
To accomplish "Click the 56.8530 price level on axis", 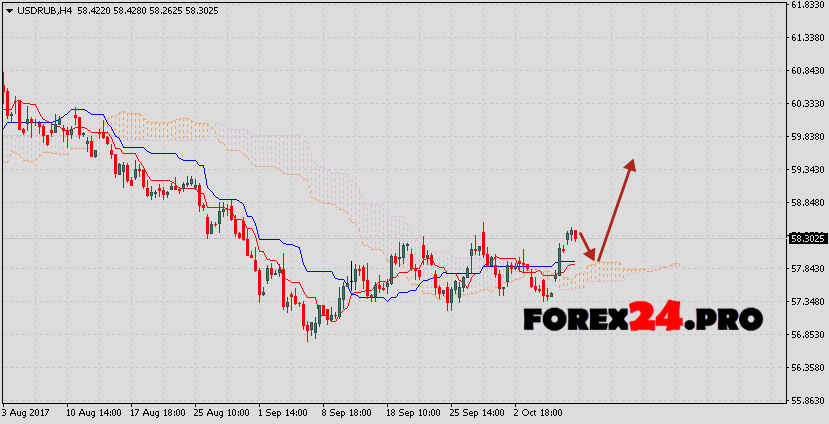I will pos(806,335).
